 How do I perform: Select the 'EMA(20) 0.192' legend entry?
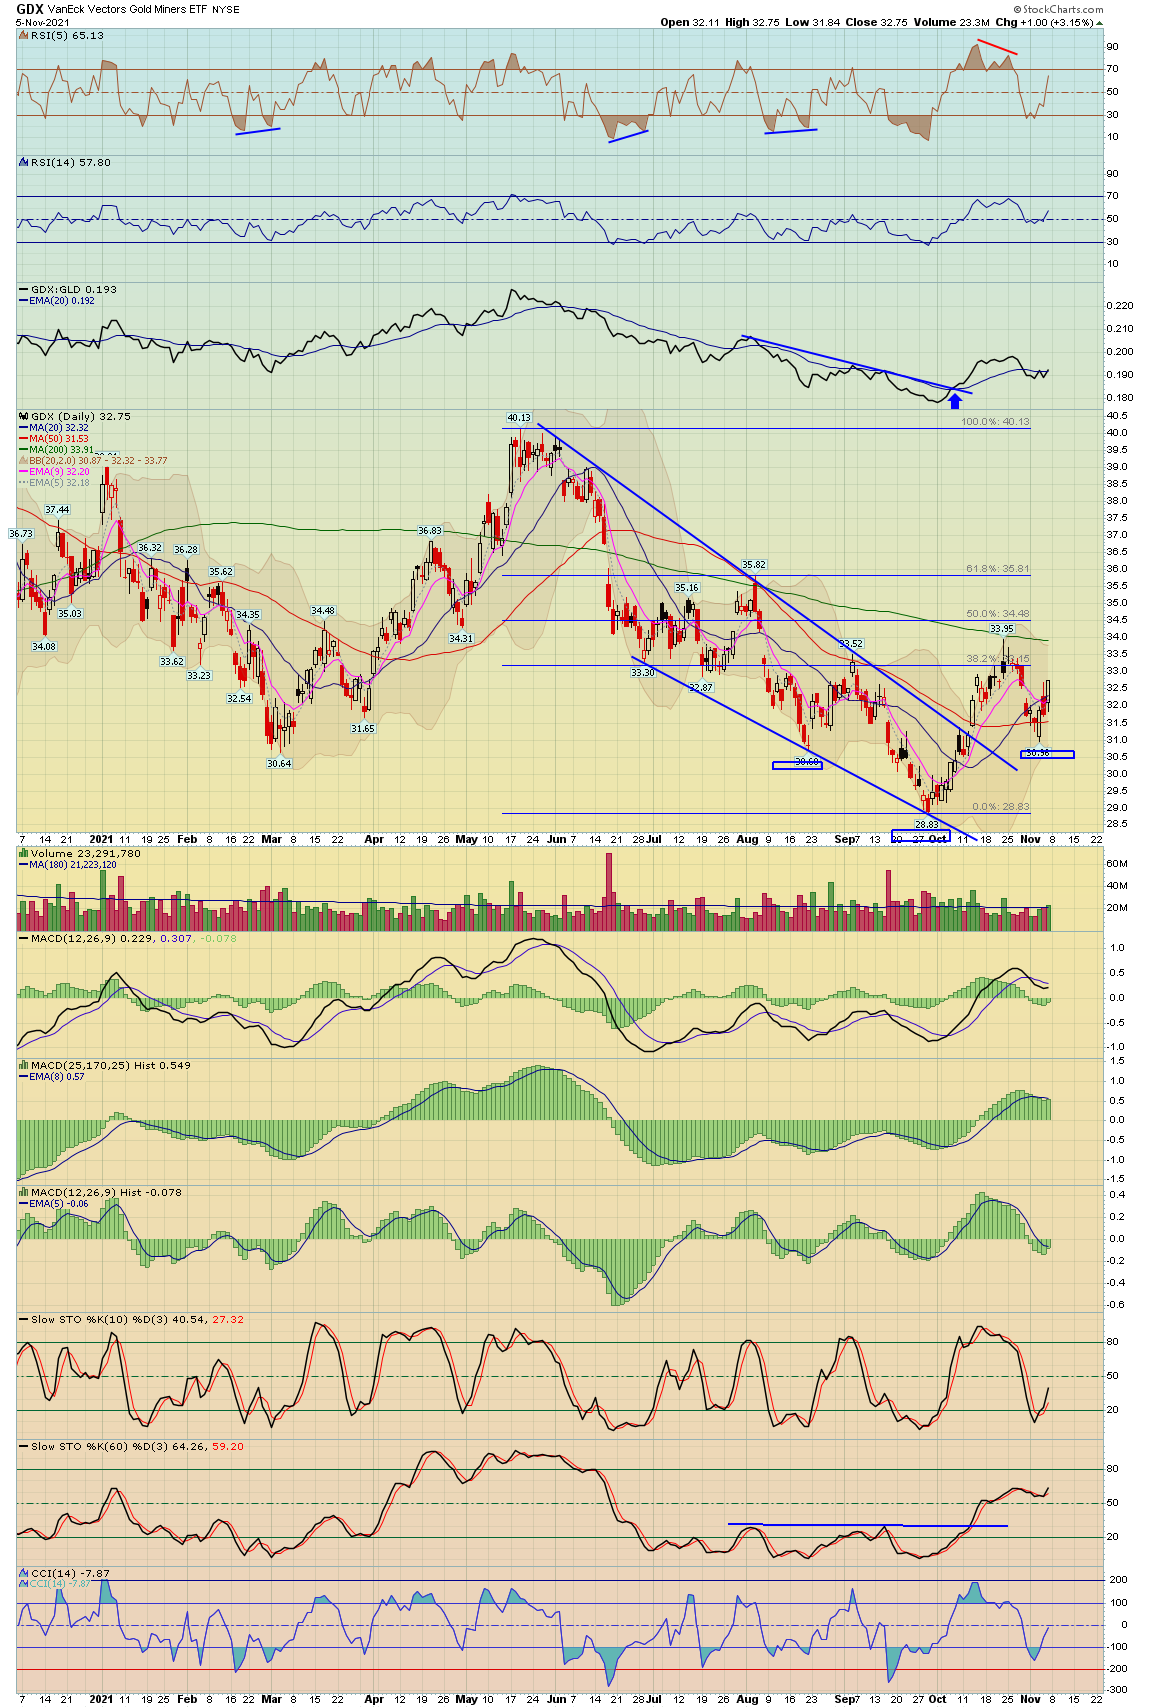(x=57, y=300)
